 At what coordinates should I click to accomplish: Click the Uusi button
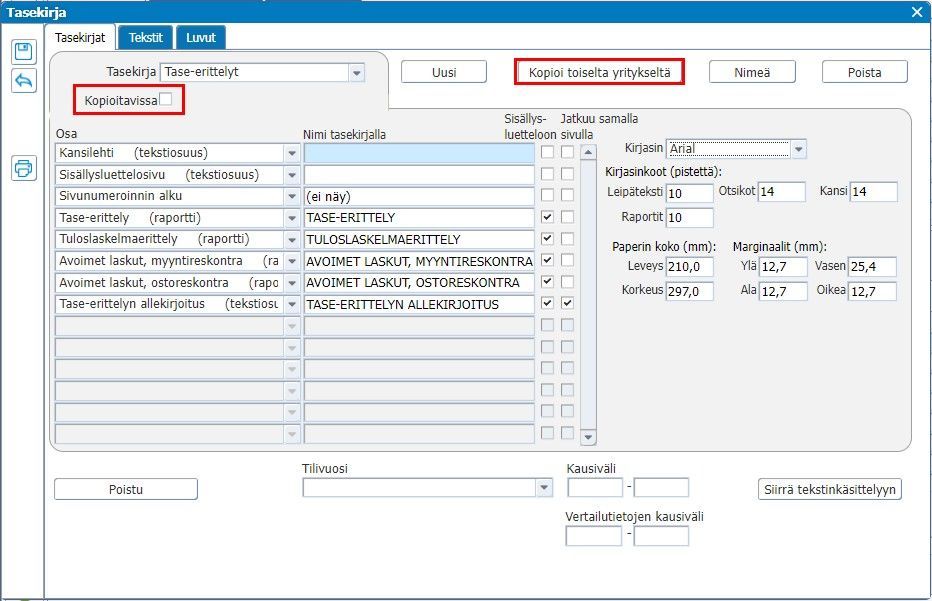click(443, 72)
